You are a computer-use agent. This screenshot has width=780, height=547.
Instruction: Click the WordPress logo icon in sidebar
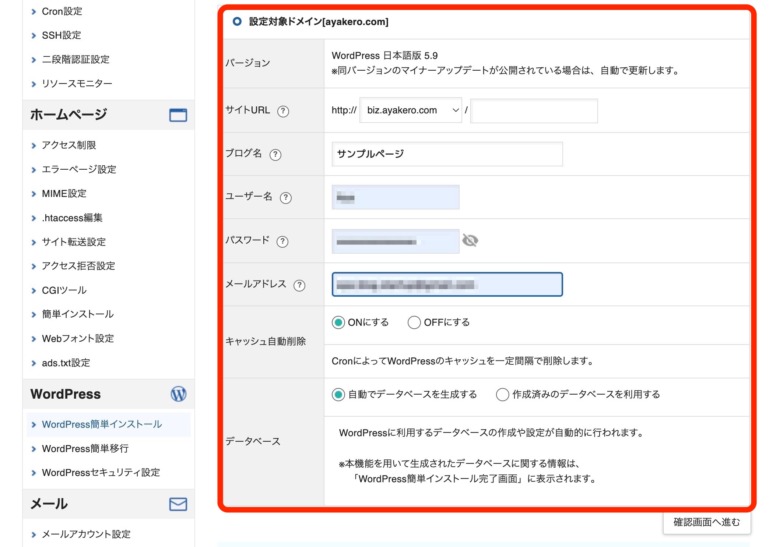click(x=178, y=394)
